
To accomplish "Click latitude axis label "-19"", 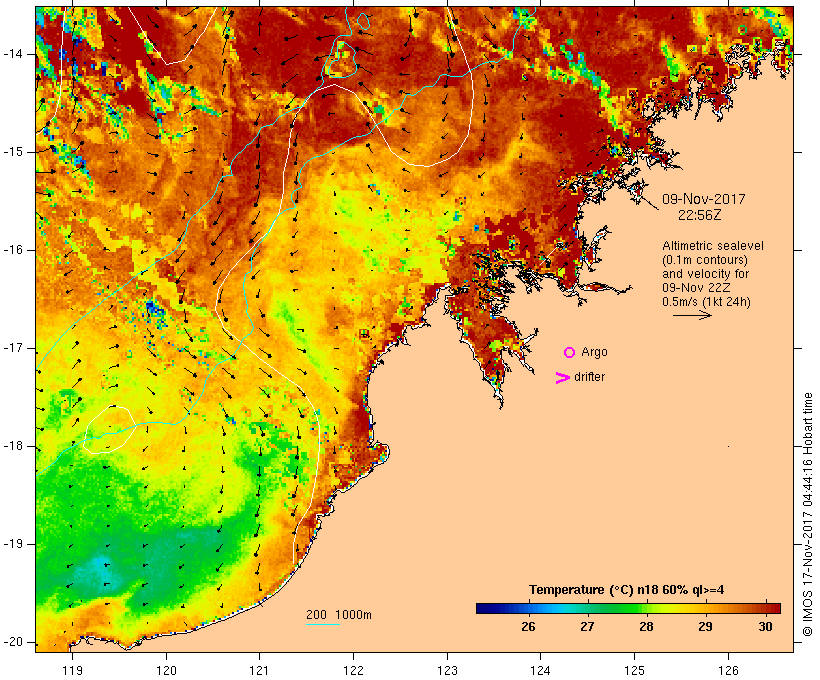I will tap(13, 544).
